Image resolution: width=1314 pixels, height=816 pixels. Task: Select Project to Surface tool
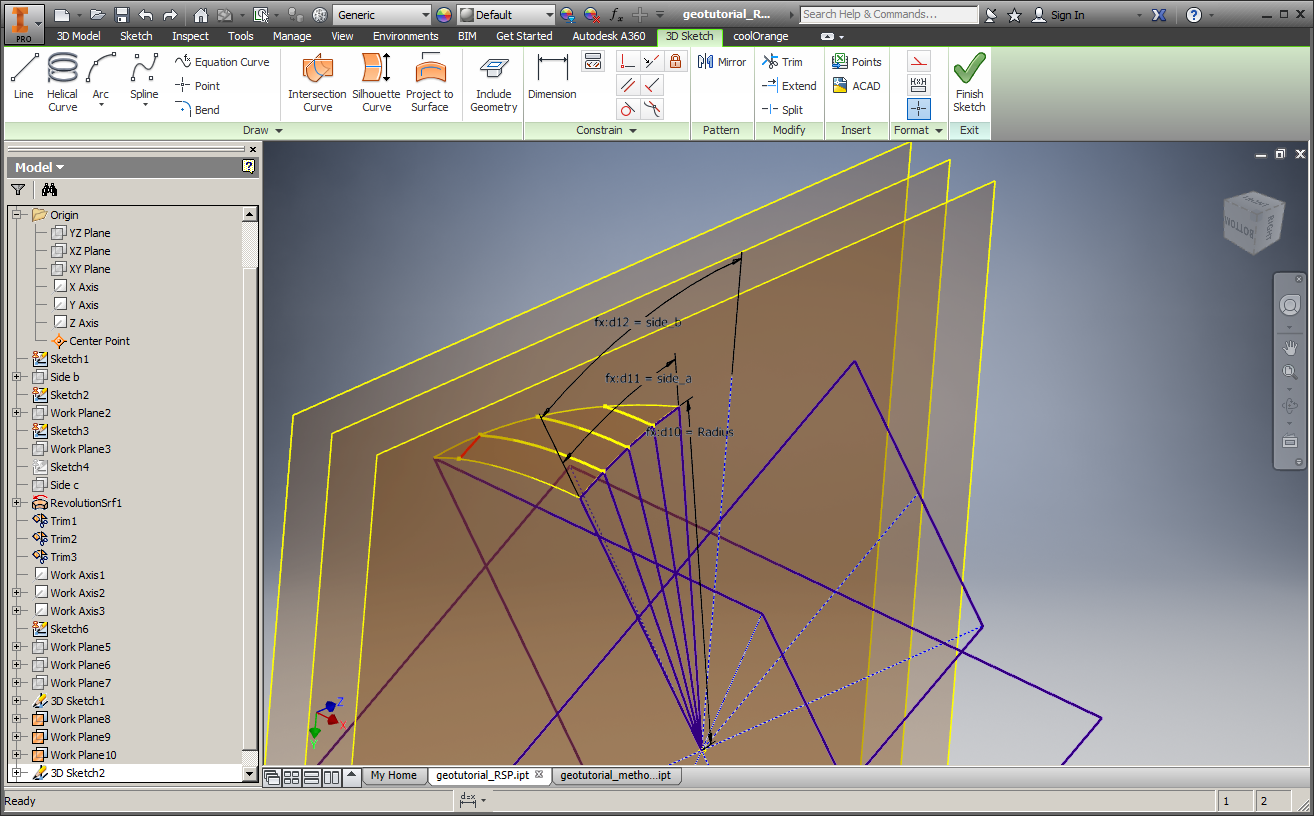coord(430,82)
